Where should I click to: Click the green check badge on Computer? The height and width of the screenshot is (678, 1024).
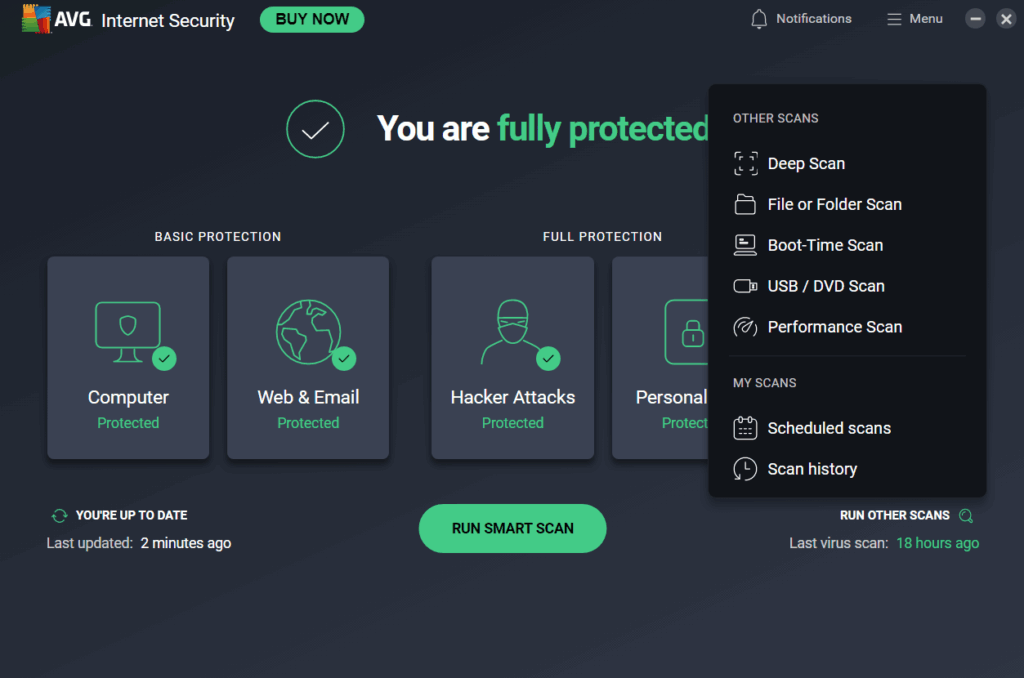coord(164,358)
